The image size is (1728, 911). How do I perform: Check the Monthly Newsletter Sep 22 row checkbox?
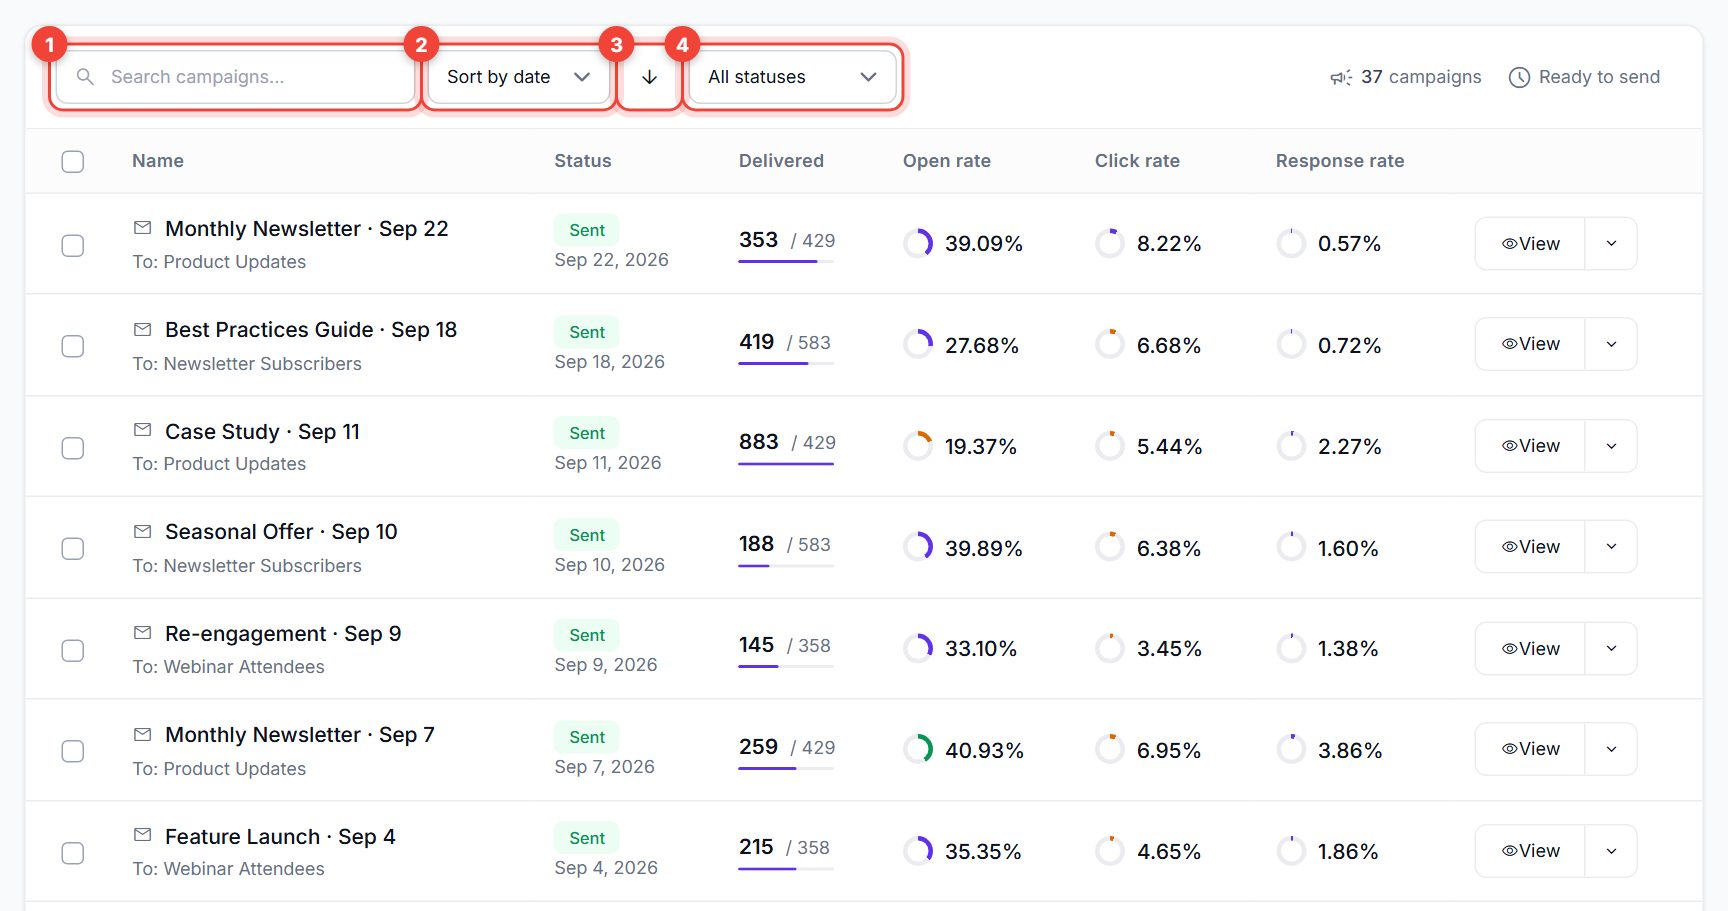[73, 245]
